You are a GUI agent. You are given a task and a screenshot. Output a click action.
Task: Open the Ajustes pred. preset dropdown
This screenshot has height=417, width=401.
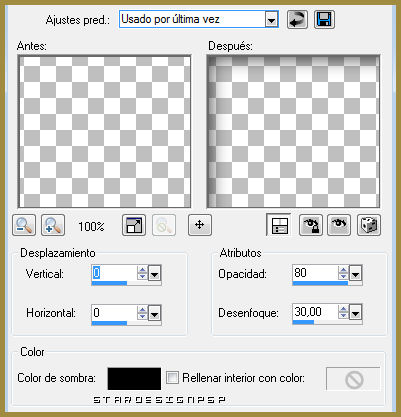pos(272,20)
